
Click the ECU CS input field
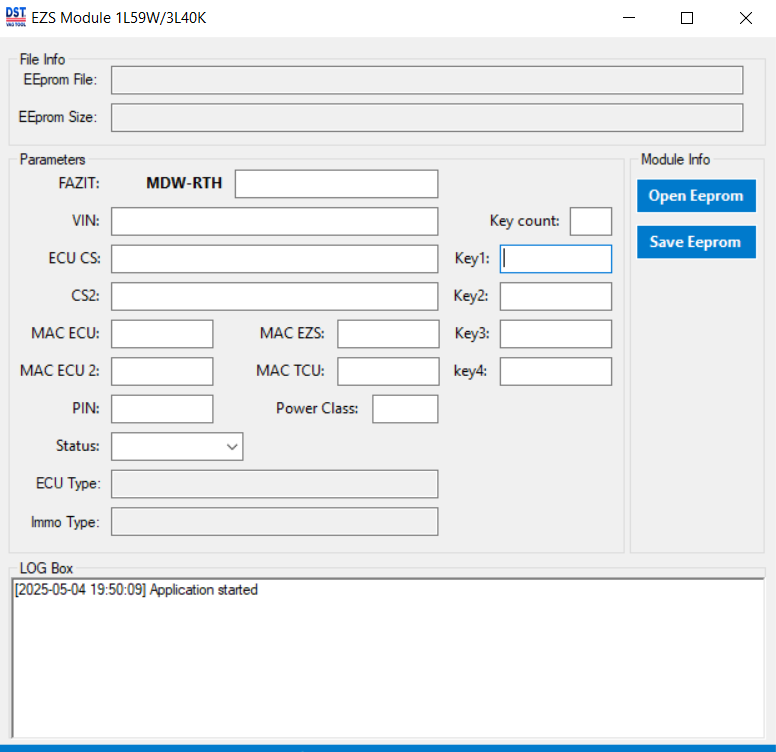point(275,259)
